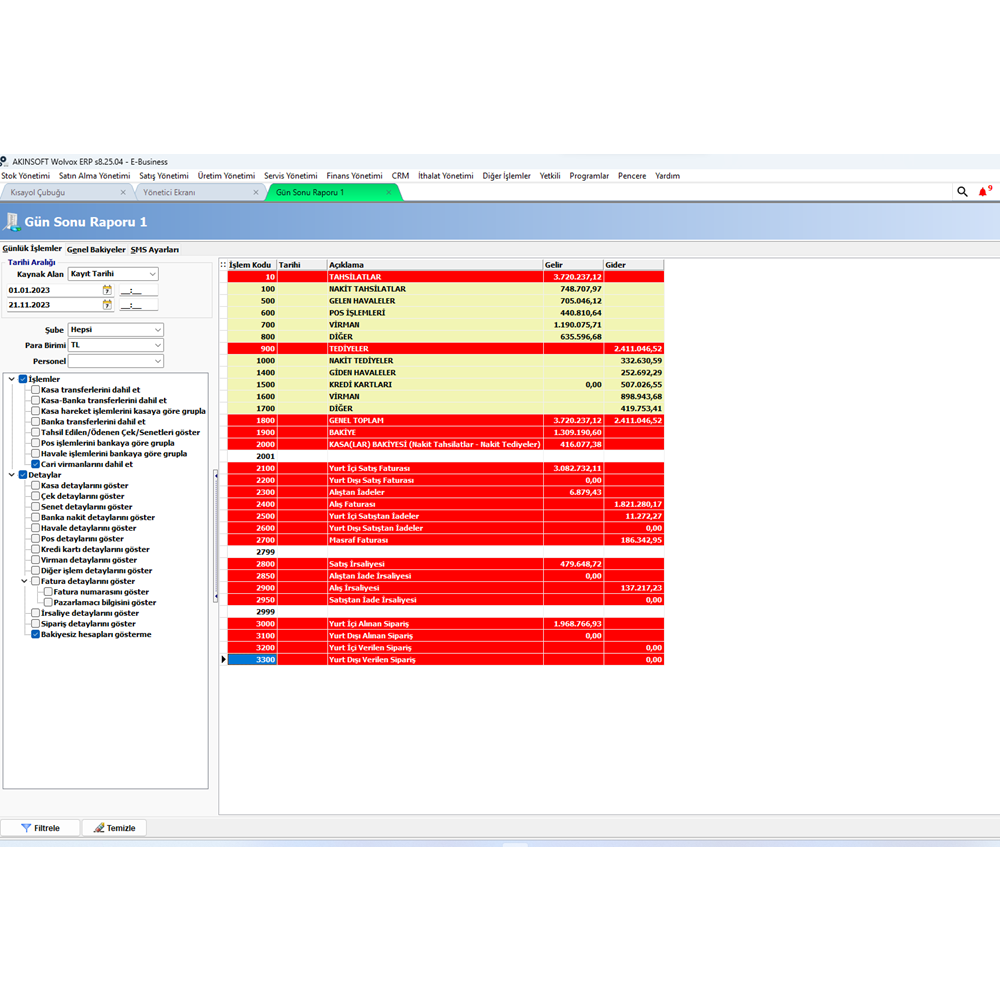Click the start time input field
1000x1000 pixels.
138,290
